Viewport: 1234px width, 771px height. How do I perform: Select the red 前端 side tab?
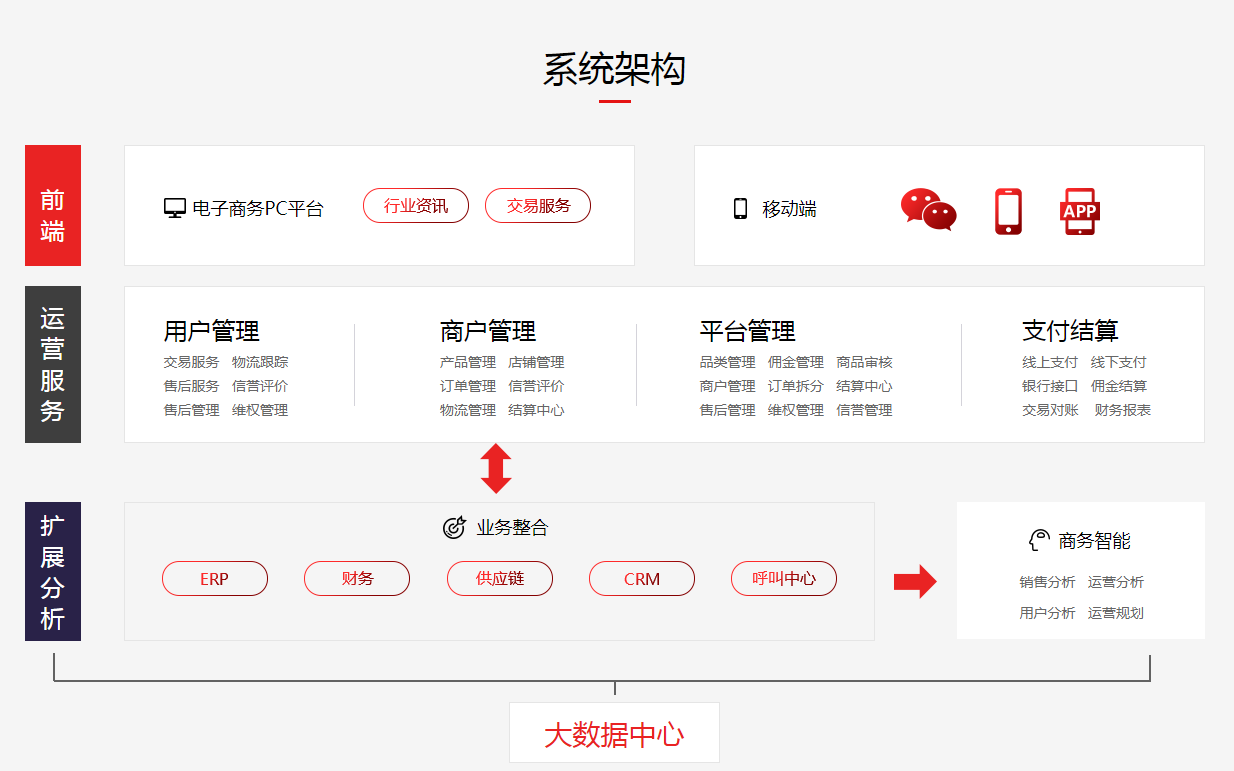53,205
